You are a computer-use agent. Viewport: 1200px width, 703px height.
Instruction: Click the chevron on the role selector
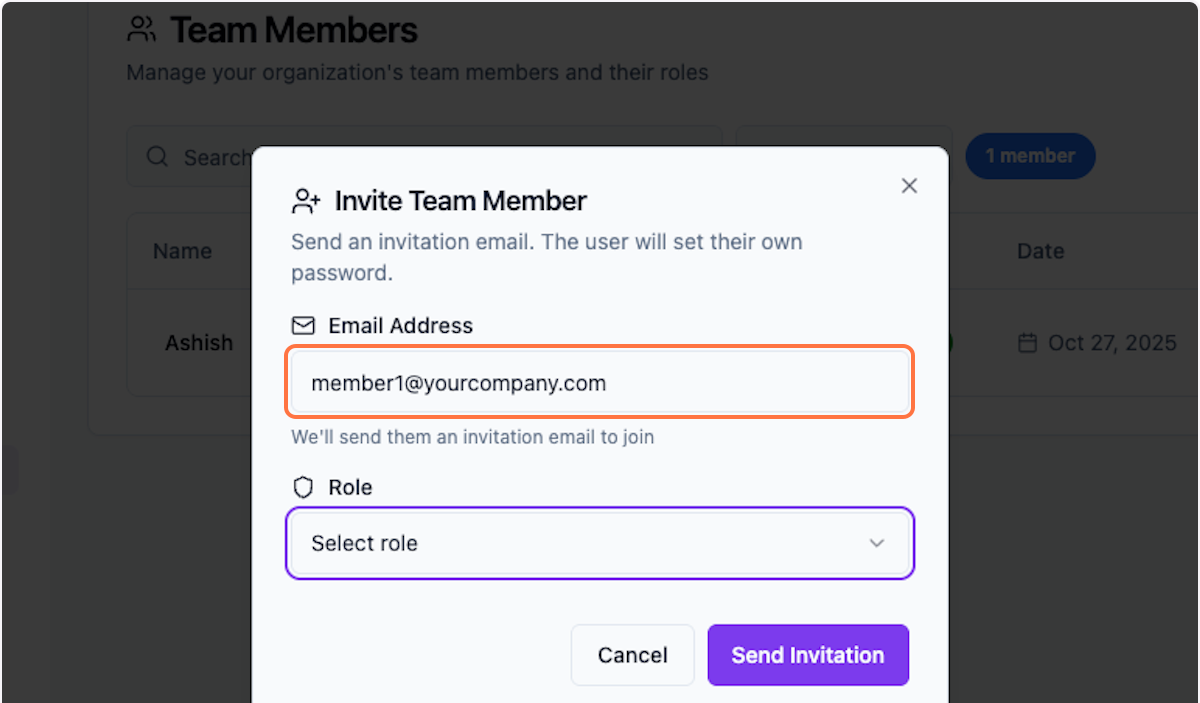pyautogui.click(x=877, y=543)
